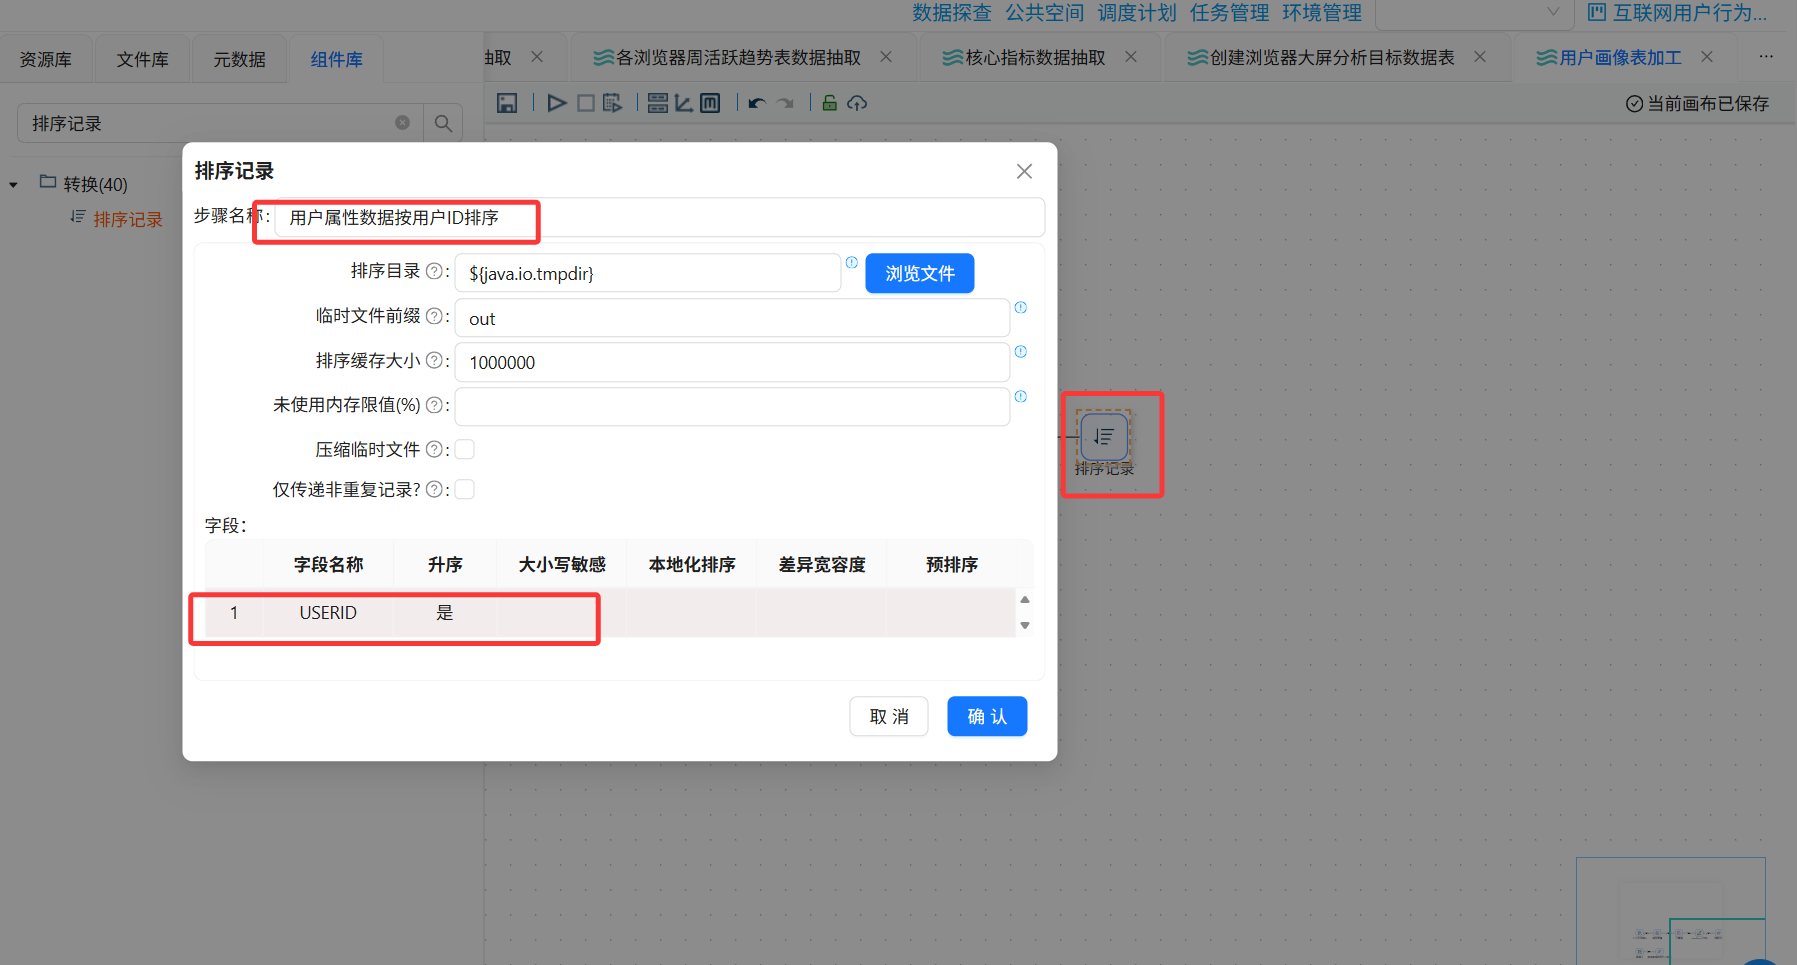The height and width of the screenshot is (965, 1797).
Task: Open the 用户画像表加工 tab
Action: pos(1620,58)
